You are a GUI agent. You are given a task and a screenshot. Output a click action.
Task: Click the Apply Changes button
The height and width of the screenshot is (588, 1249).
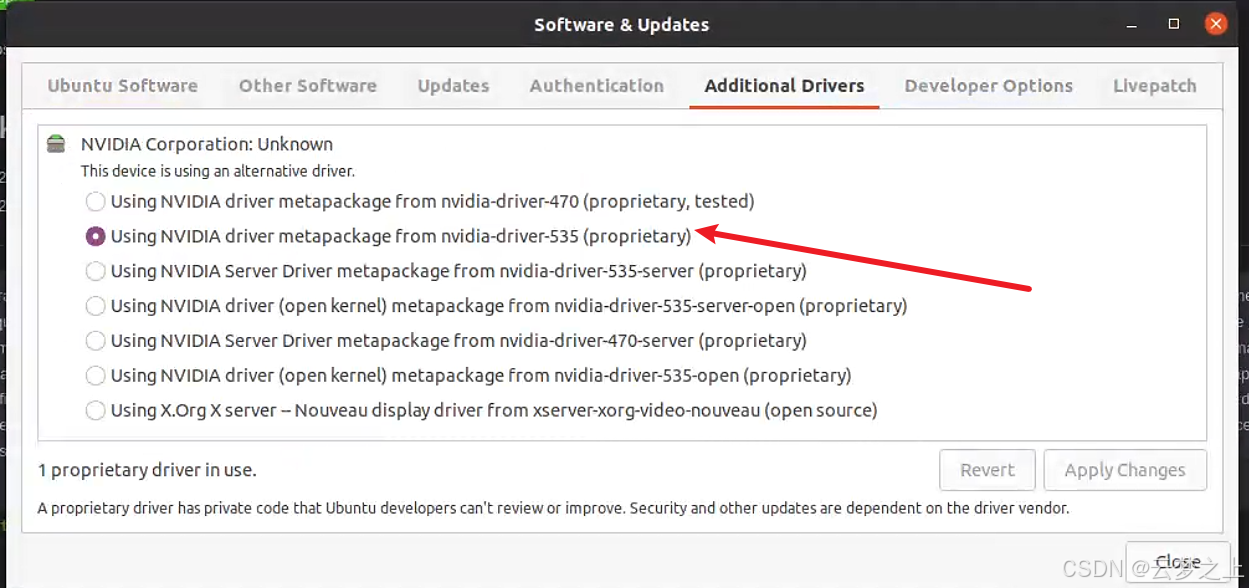[x=1125, y=470]
